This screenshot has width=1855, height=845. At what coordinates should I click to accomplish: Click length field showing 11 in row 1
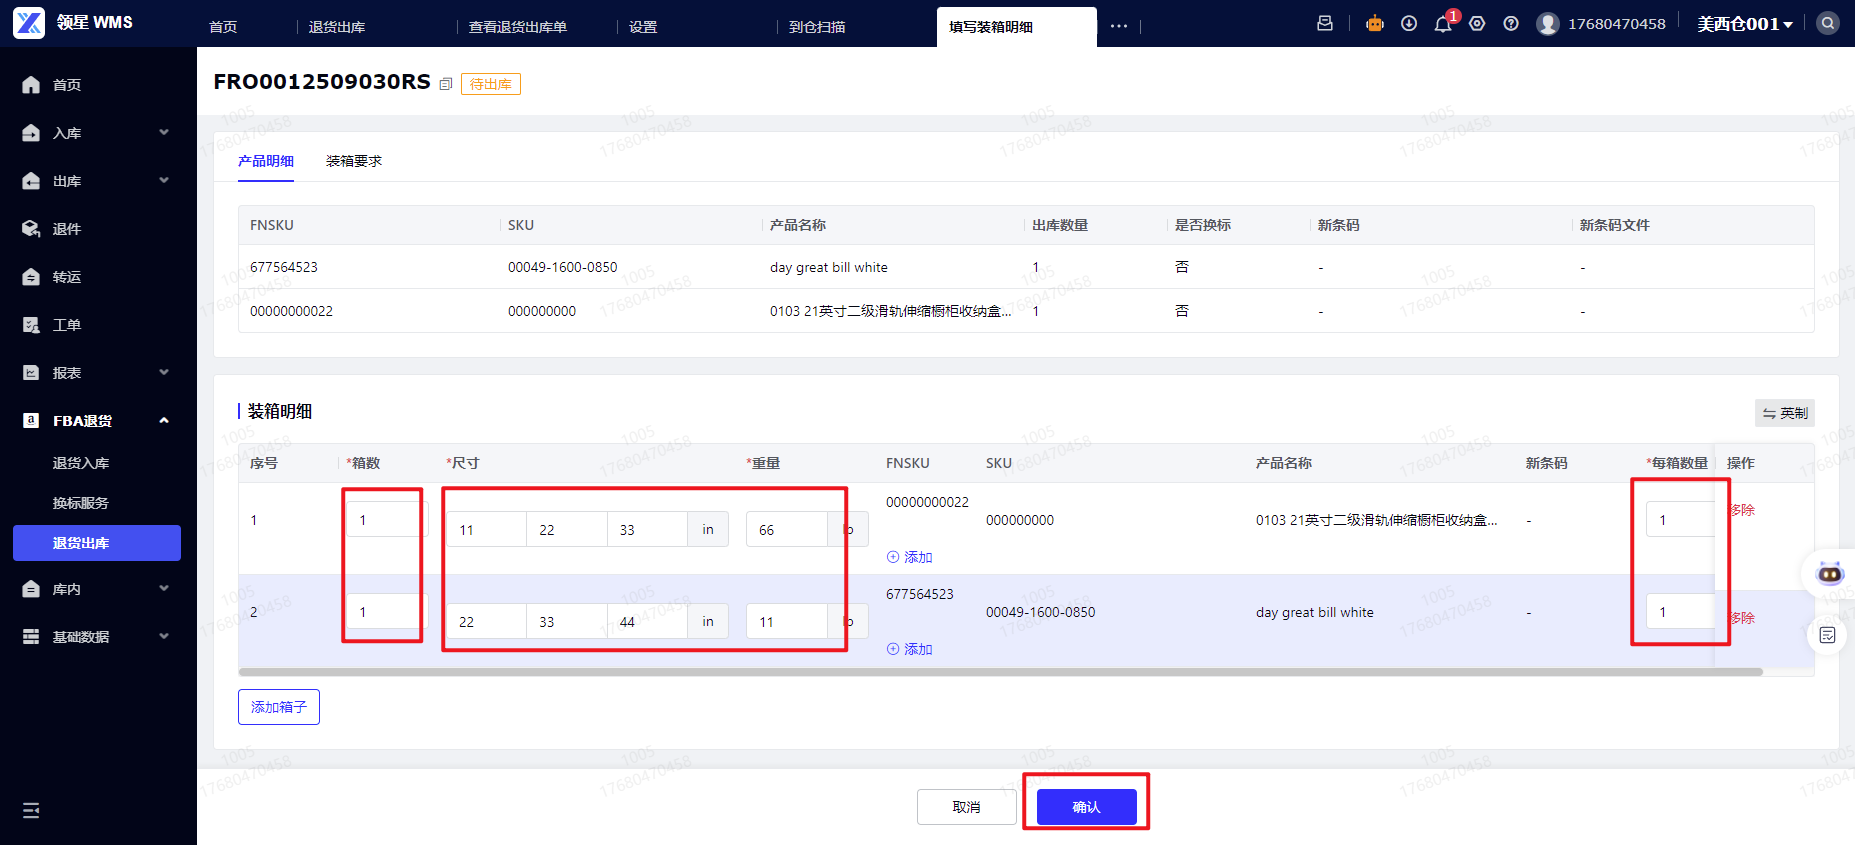(x=487, y=529)
